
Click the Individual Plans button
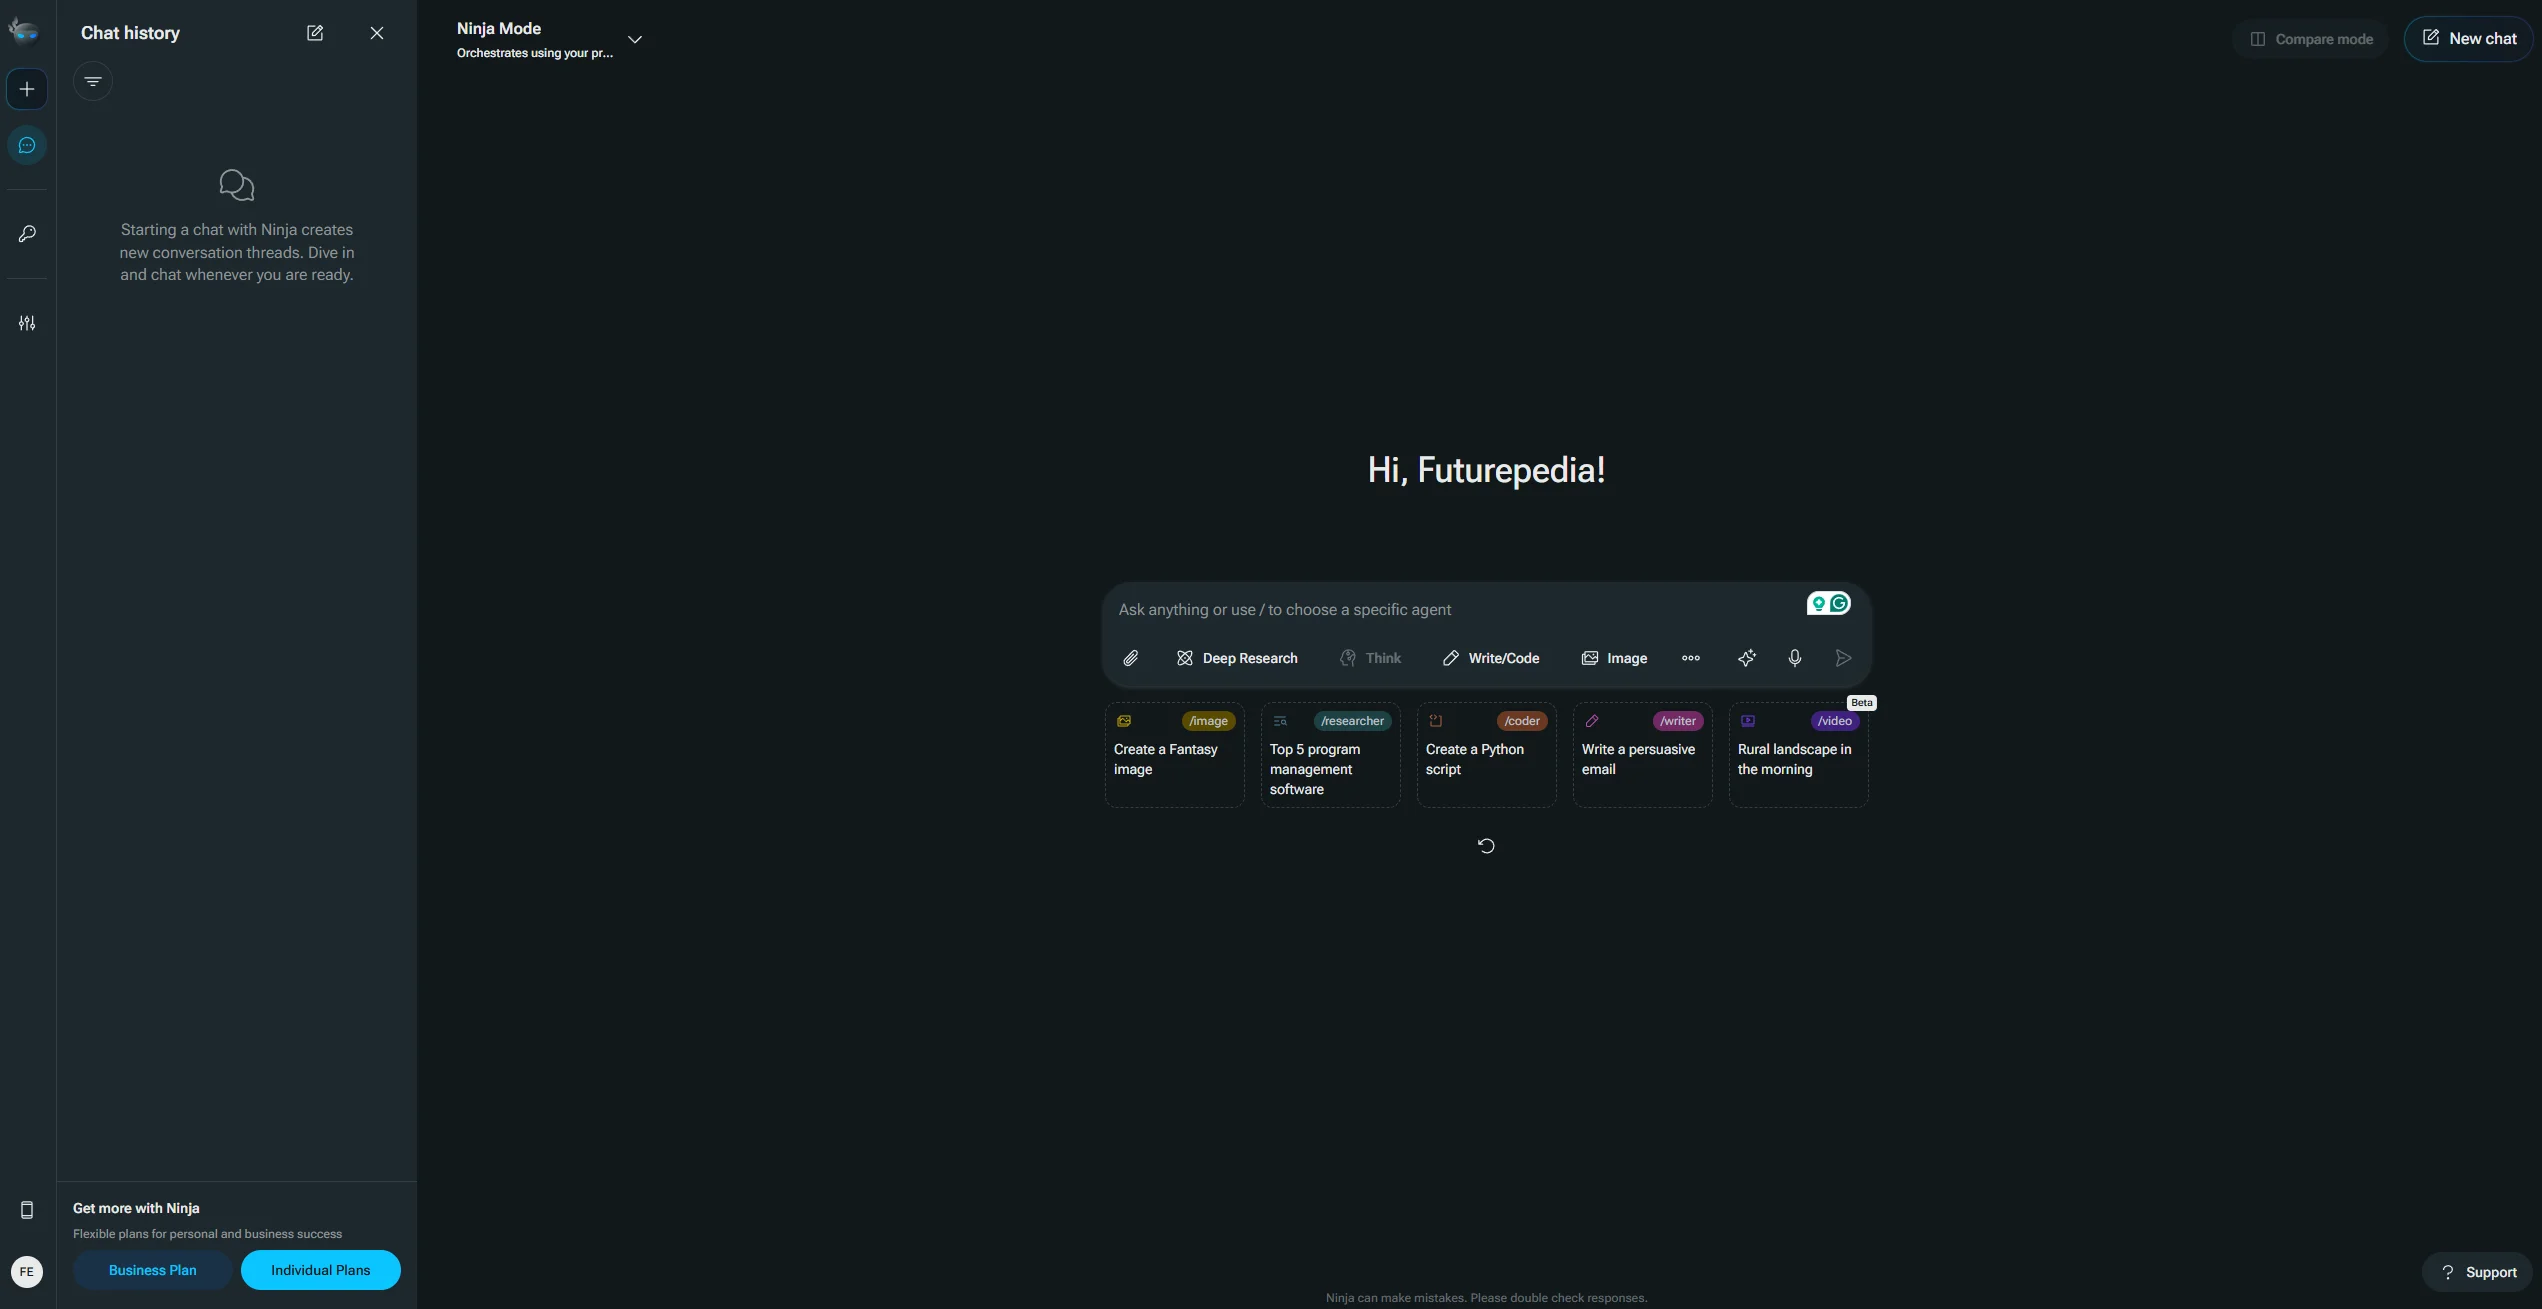pyautogui.click(x=320, y=1270)
